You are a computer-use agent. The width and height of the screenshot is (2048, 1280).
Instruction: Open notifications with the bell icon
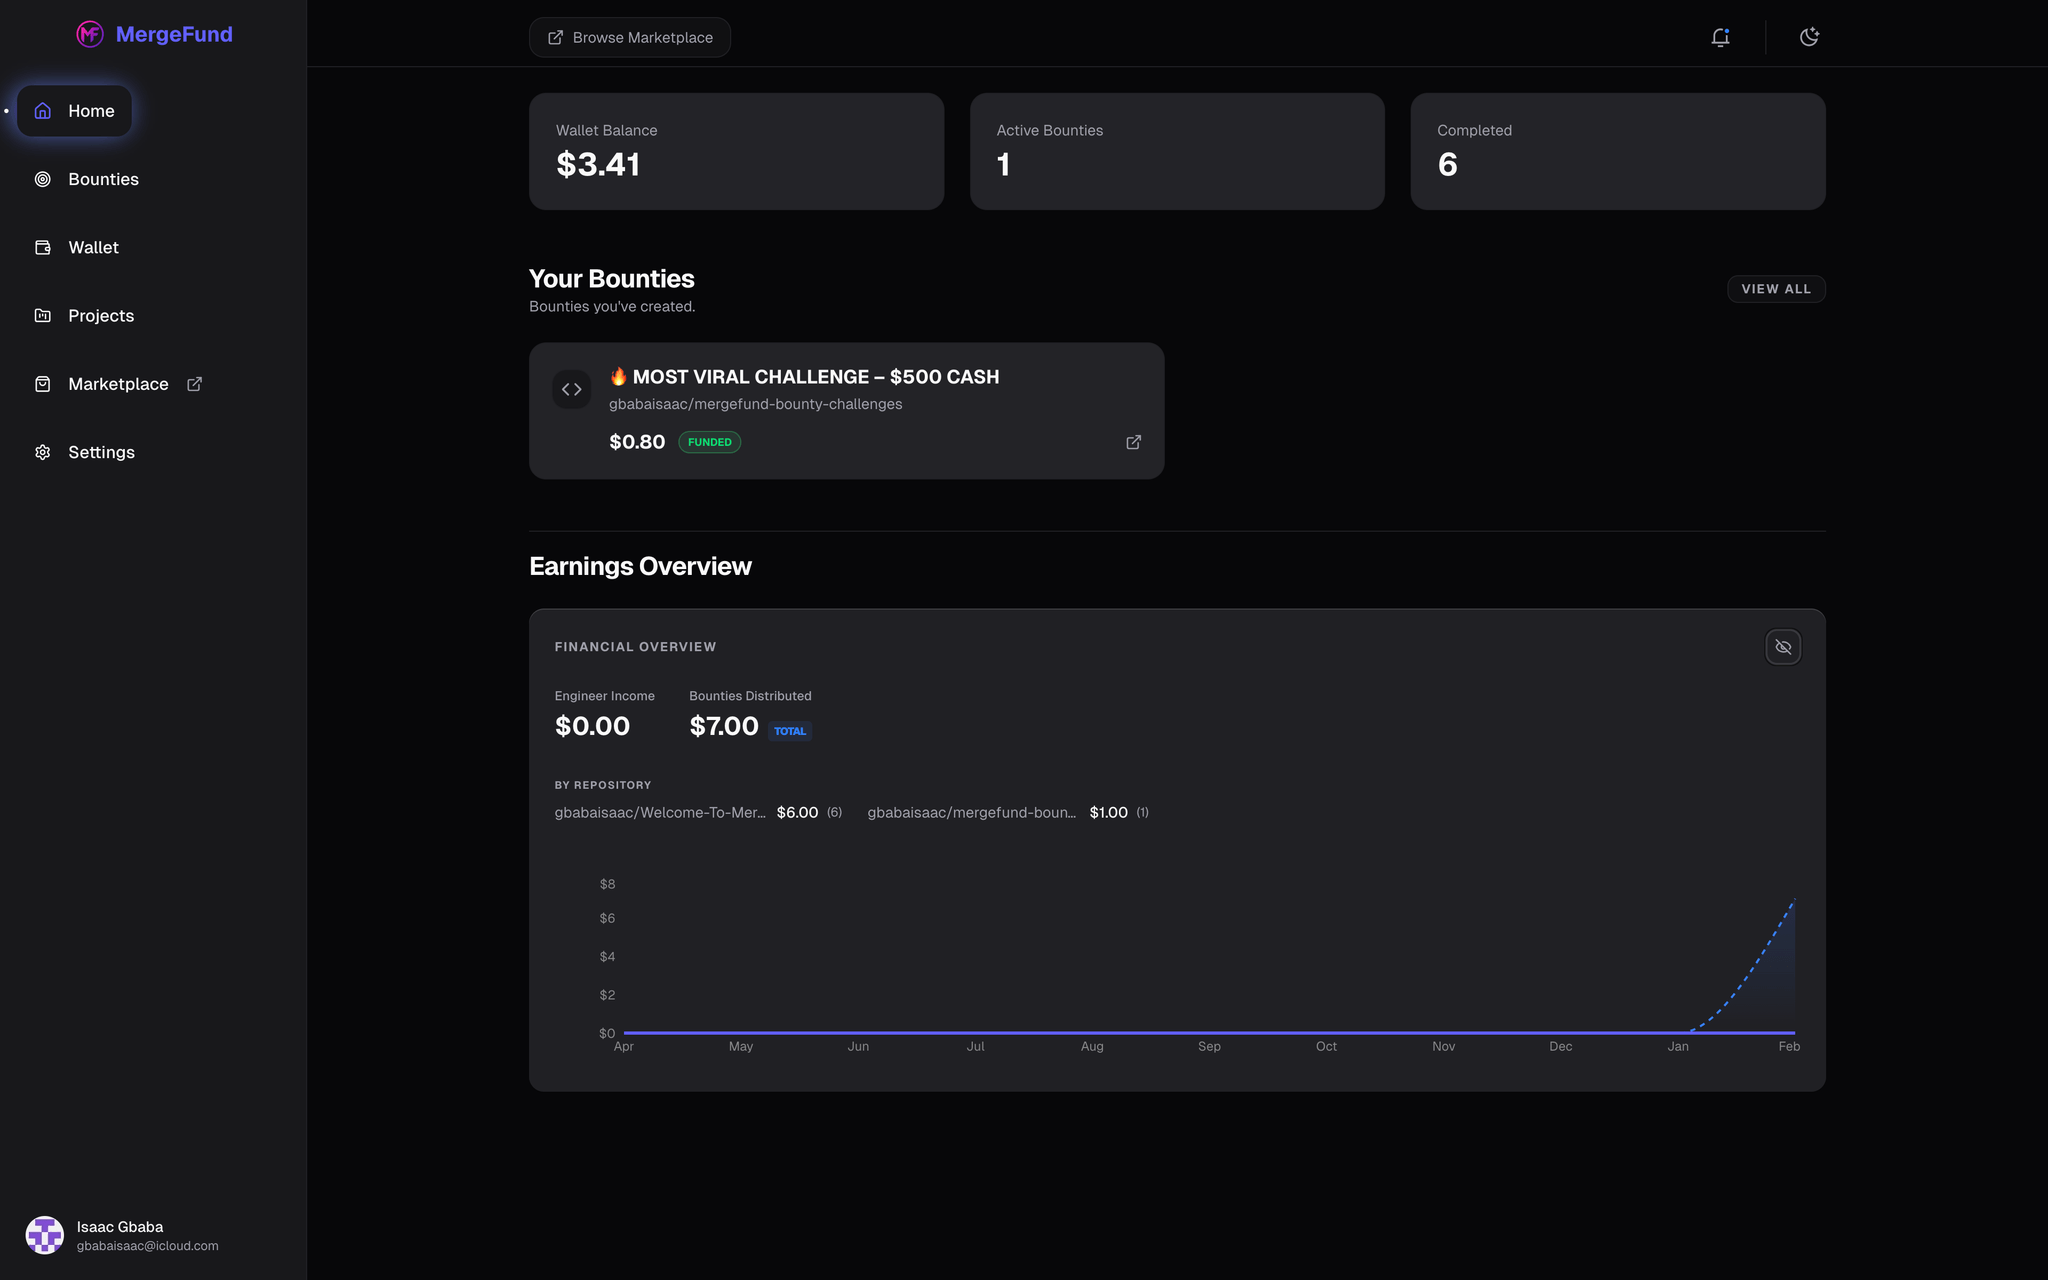pyautogui.click(x=1721, y=36)
